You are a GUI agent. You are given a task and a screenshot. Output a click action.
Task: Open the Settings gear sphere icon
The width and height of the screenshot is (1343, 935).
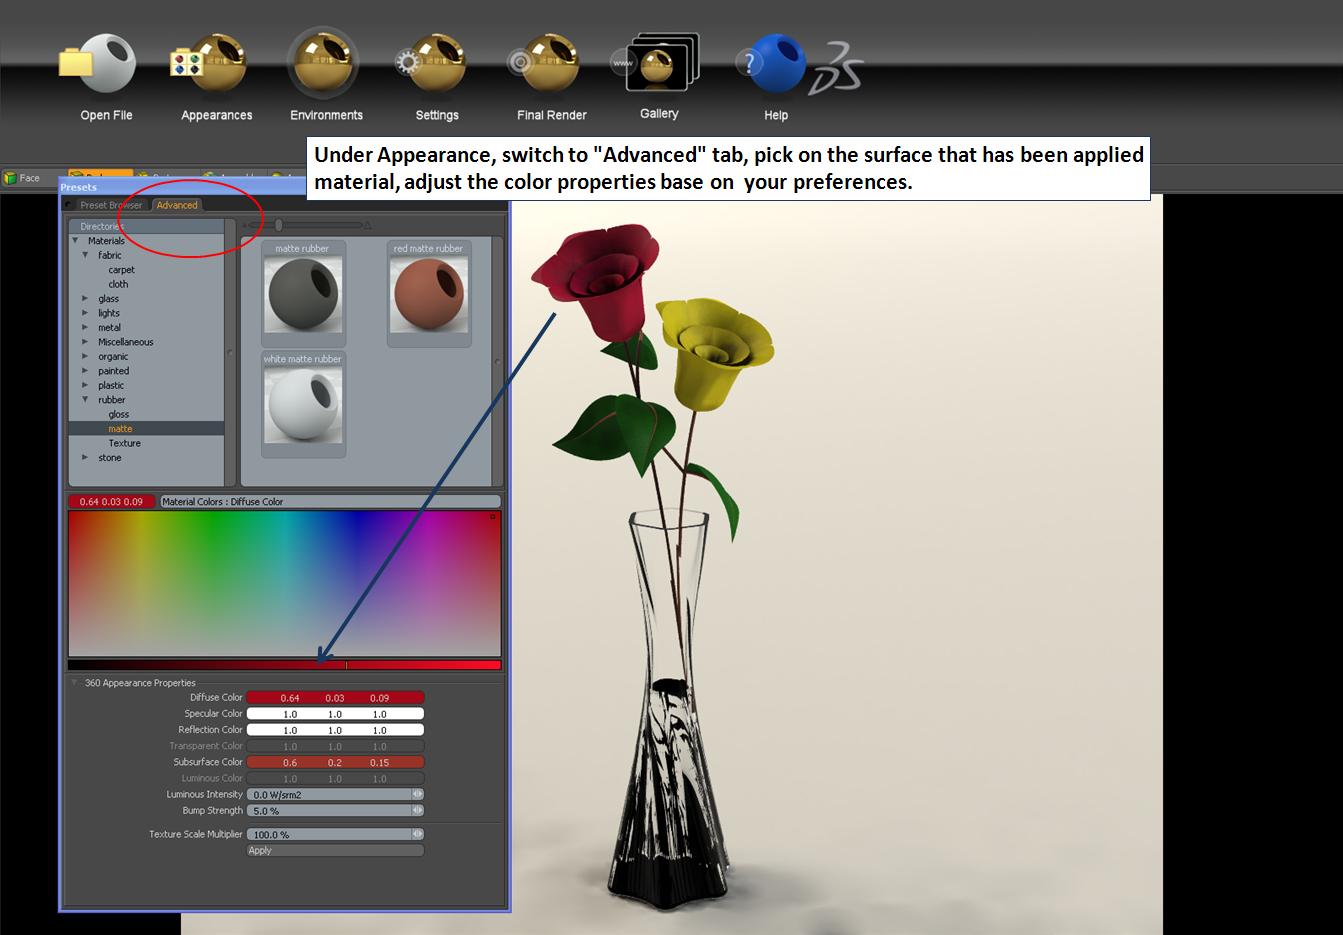click(430, 64)
